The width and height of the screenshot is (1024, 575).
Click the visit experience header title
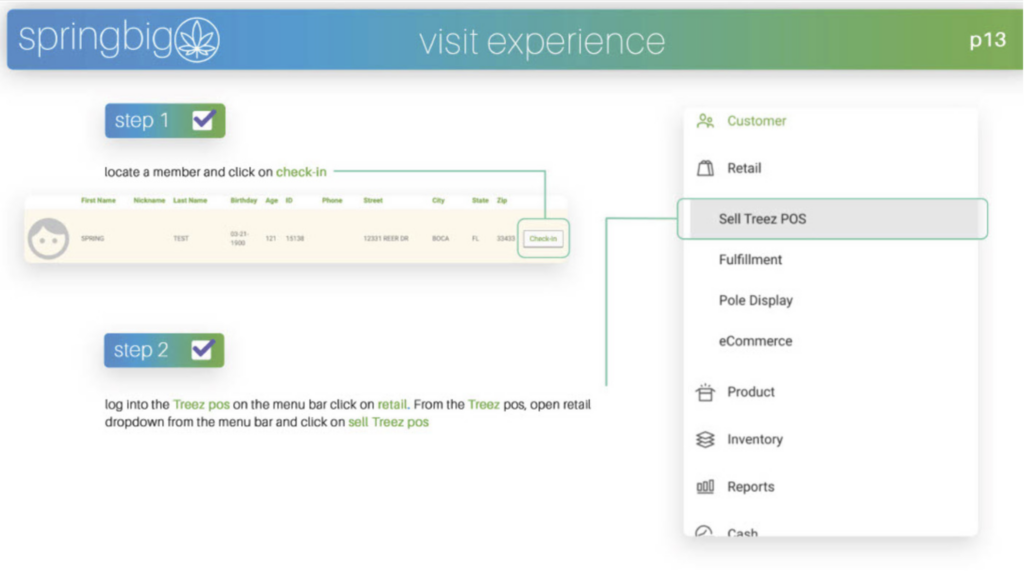pos(541,41)
